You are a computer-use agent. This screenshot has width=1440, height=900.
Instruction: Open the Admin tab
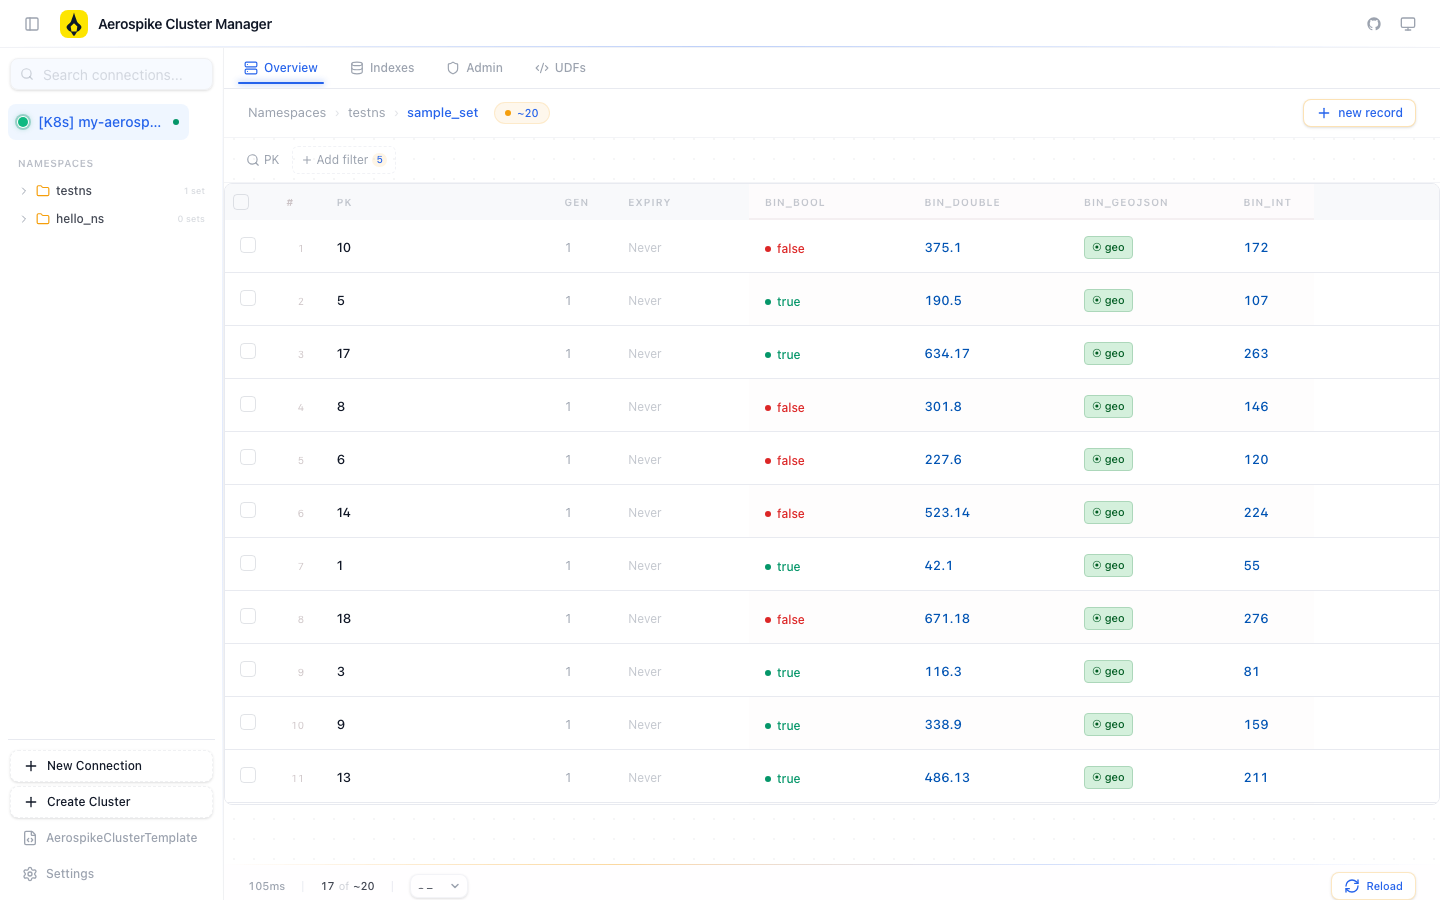(475, 68)
